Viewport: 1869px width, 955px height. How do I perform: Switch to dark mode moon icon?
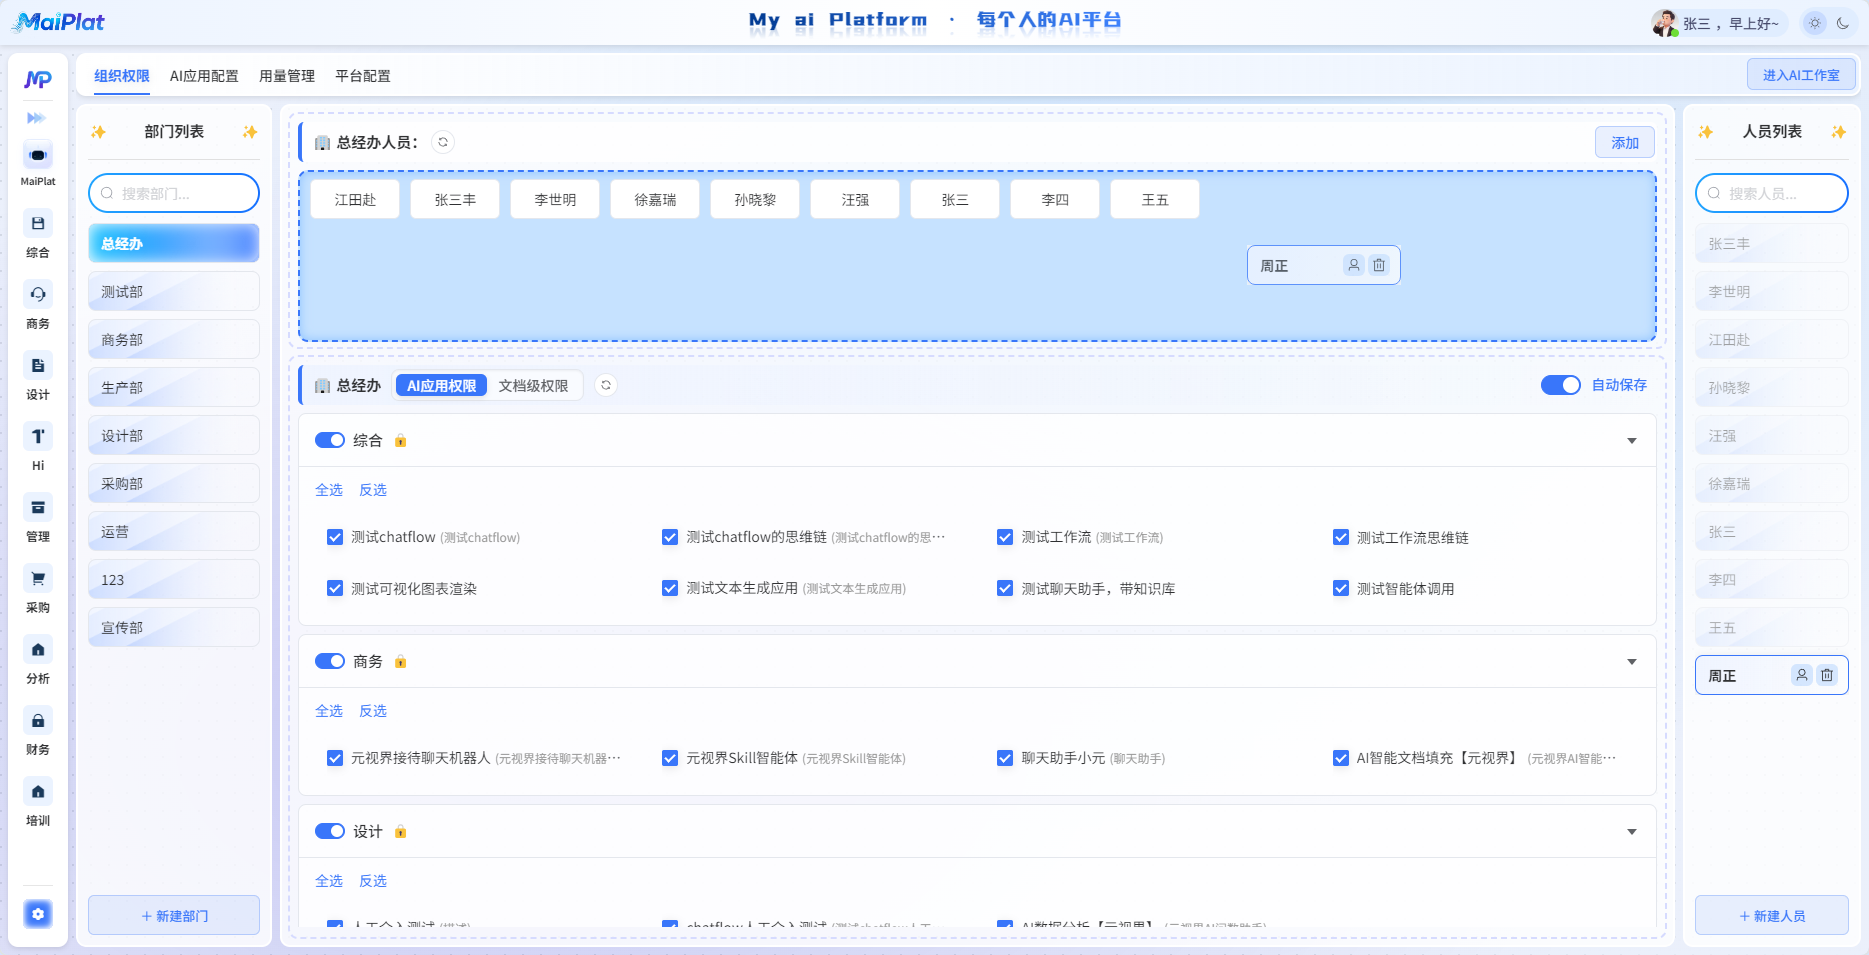[1843, 23]
